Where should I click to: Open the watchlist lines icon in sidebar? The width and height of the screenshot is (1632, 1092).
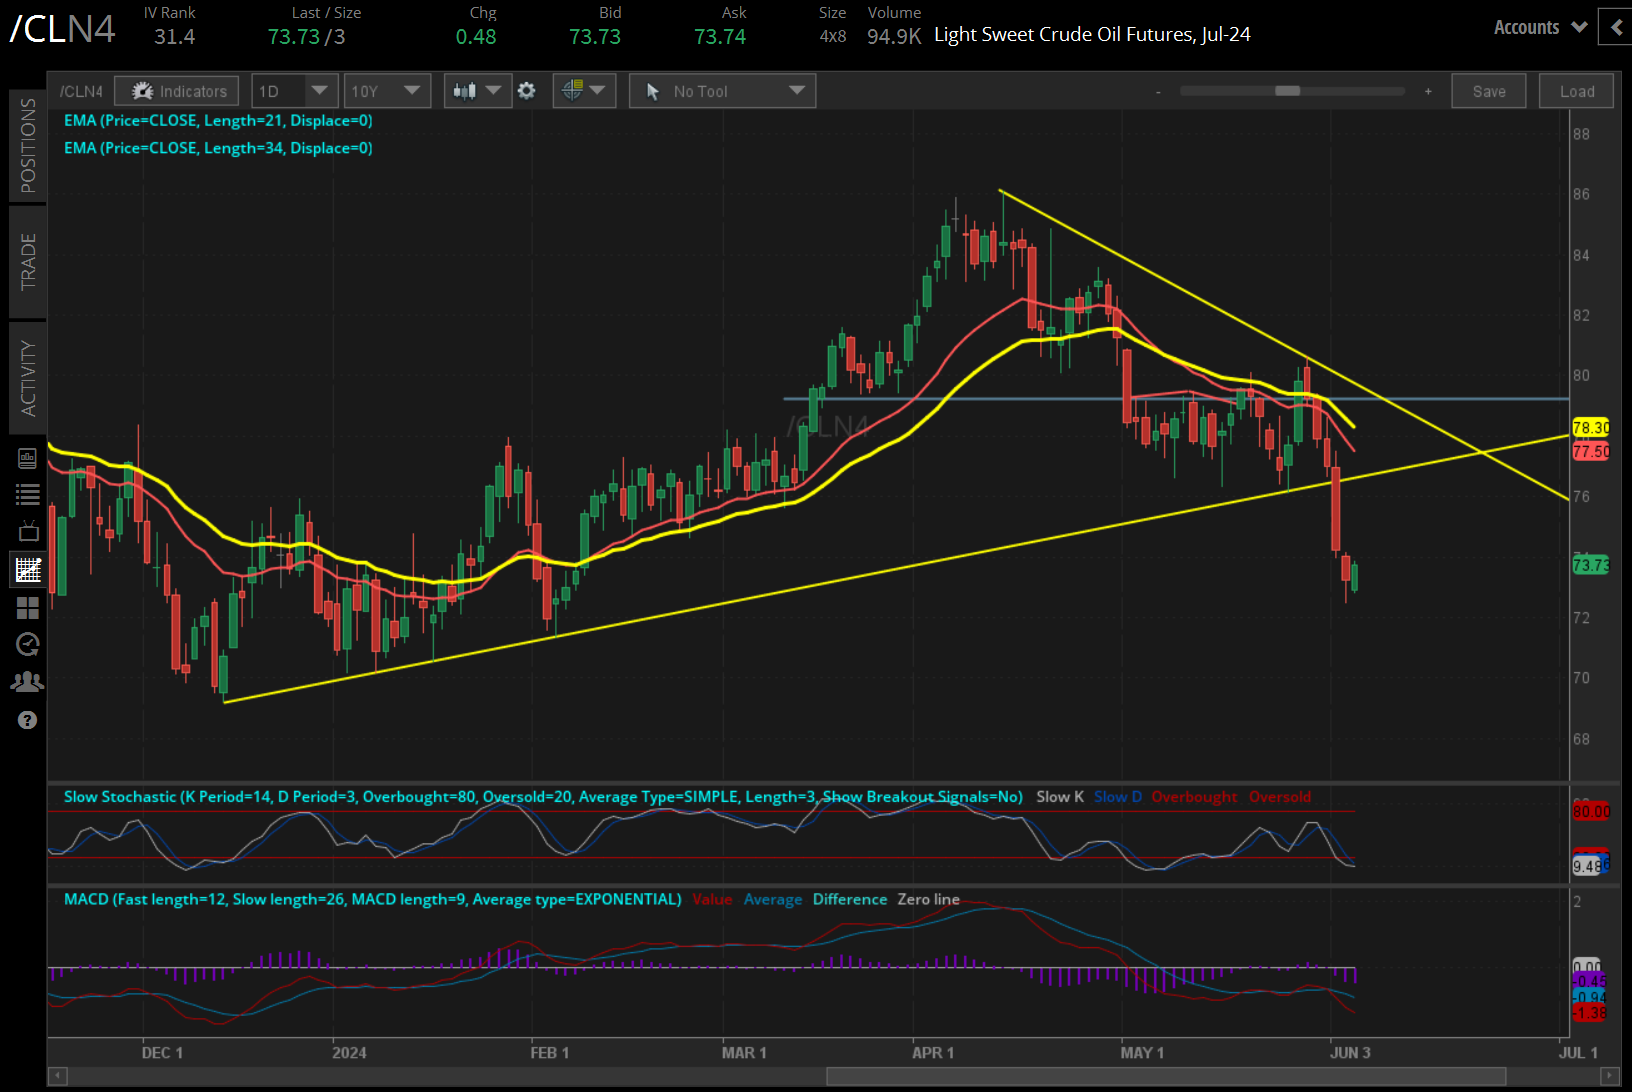[28, 494]
